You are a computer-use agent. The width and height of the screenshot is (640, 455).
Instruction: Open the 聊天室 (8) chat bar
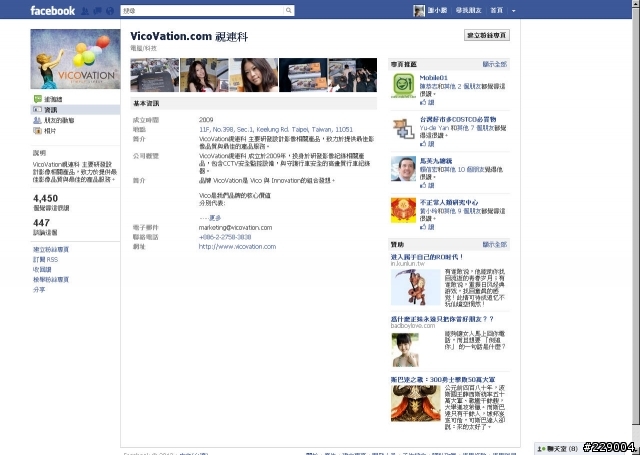click(x=558, y=449)
